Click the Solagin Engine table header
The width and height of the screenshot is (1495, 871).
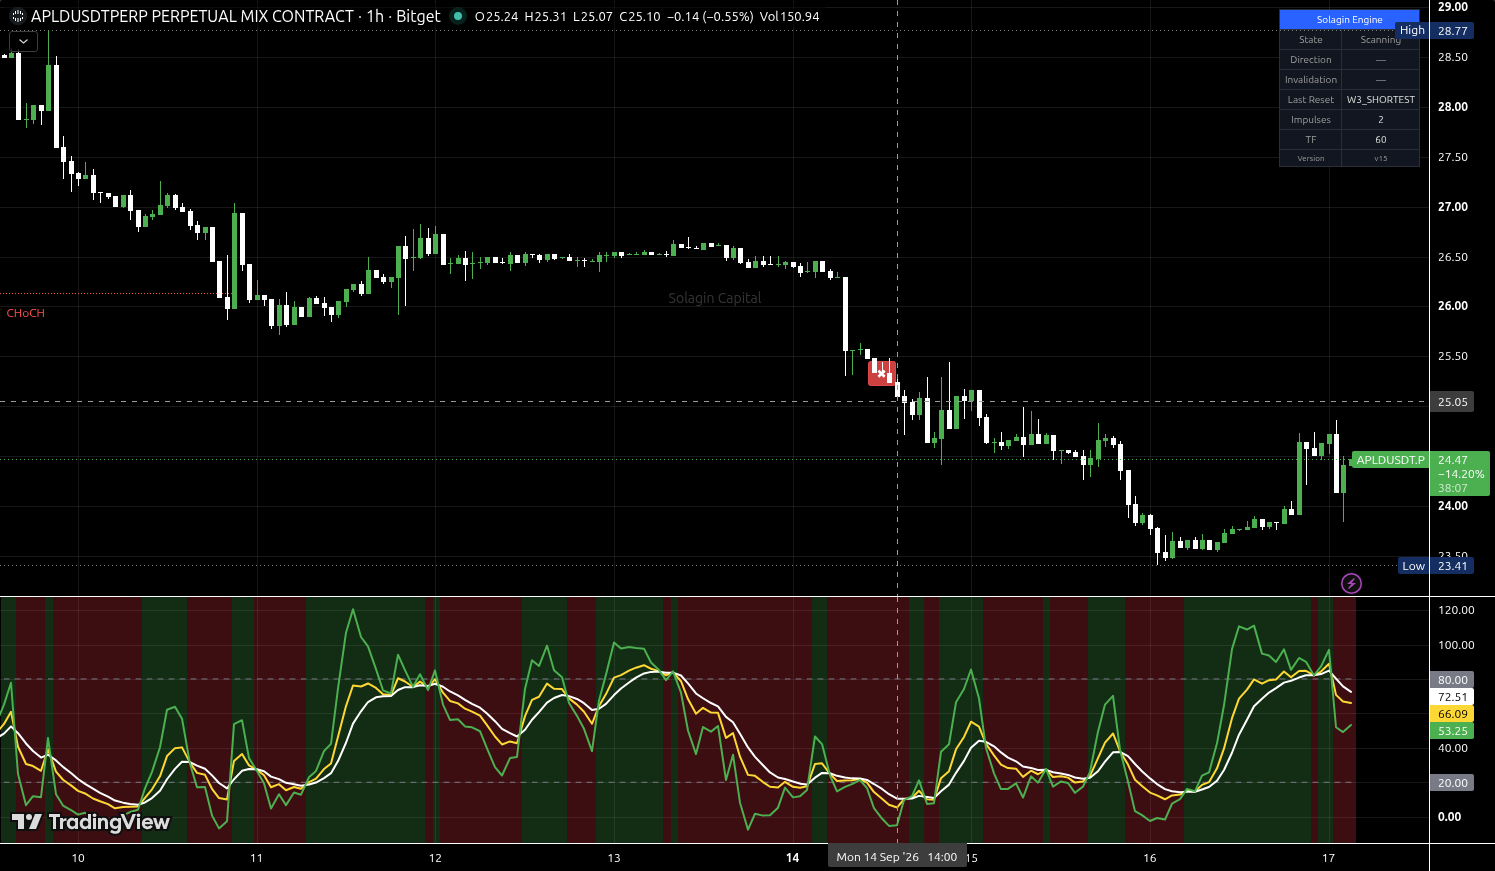1349,20
